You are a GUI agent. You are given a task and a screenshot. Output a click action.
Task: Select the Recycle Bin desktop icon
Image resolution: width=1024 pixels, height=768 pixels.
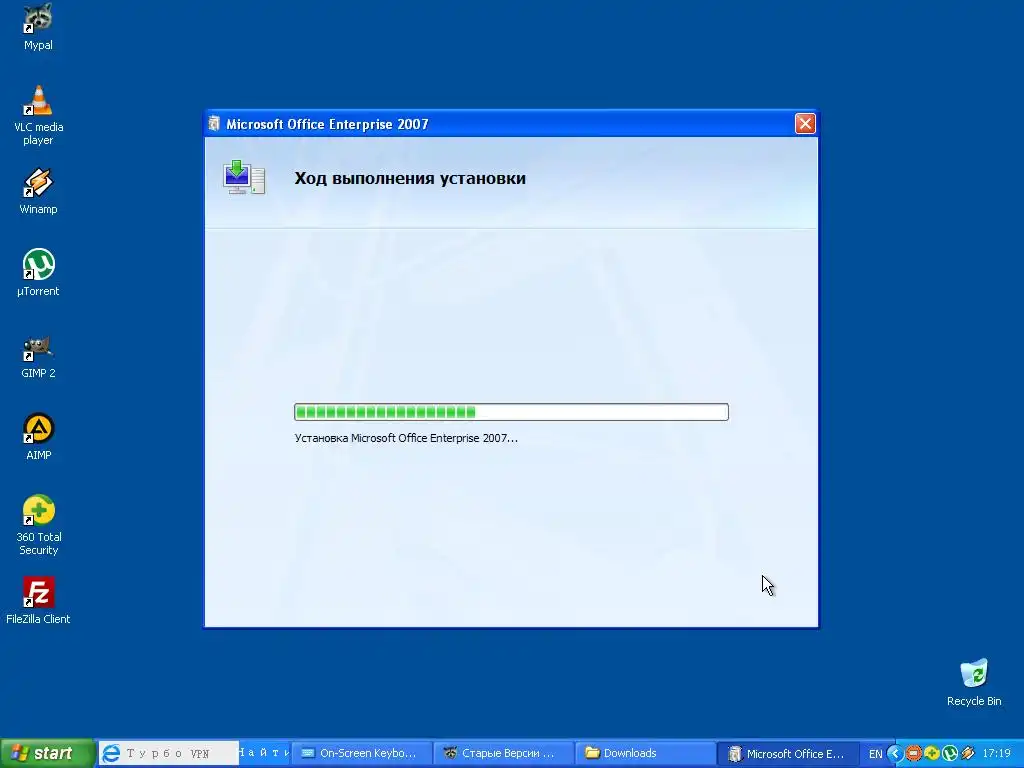(x=974, y=682)
